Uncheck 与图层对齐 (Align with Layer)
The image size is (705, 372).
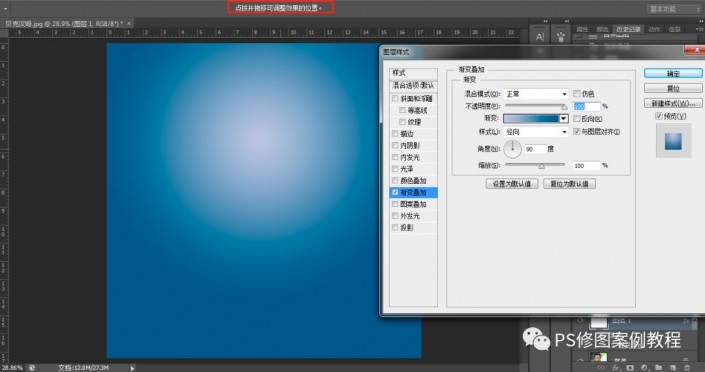576,132
